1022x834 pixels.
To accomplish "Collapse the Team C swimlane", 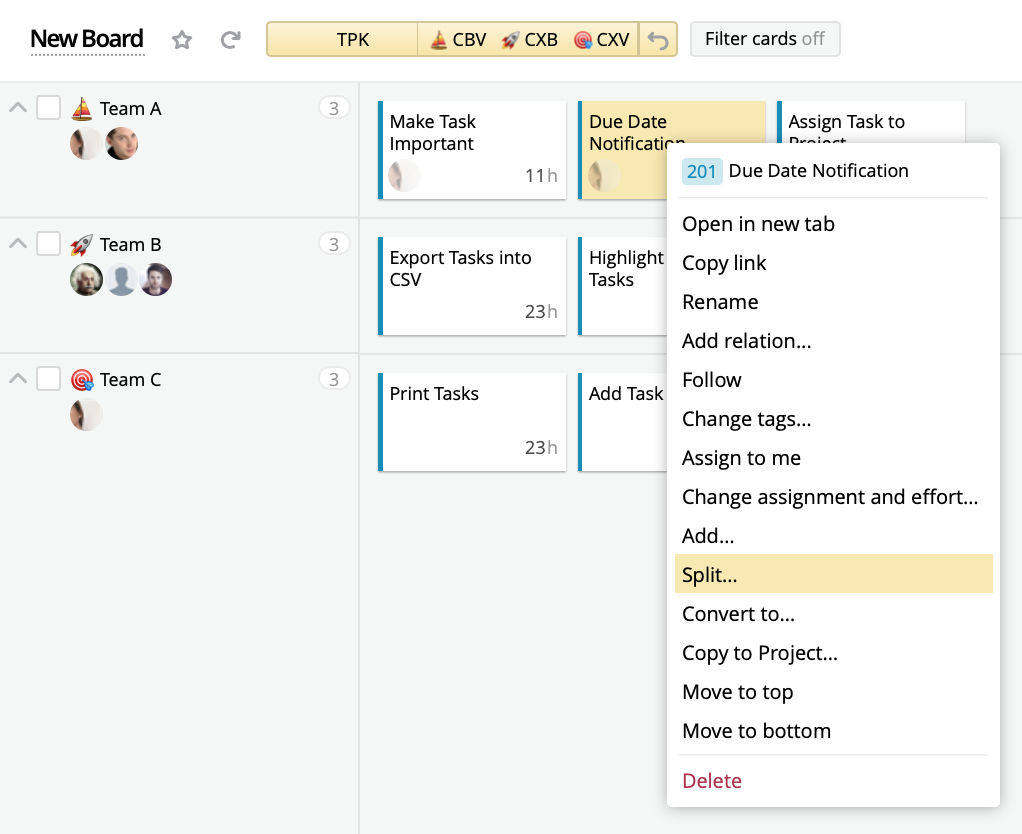I will point(16,378).
